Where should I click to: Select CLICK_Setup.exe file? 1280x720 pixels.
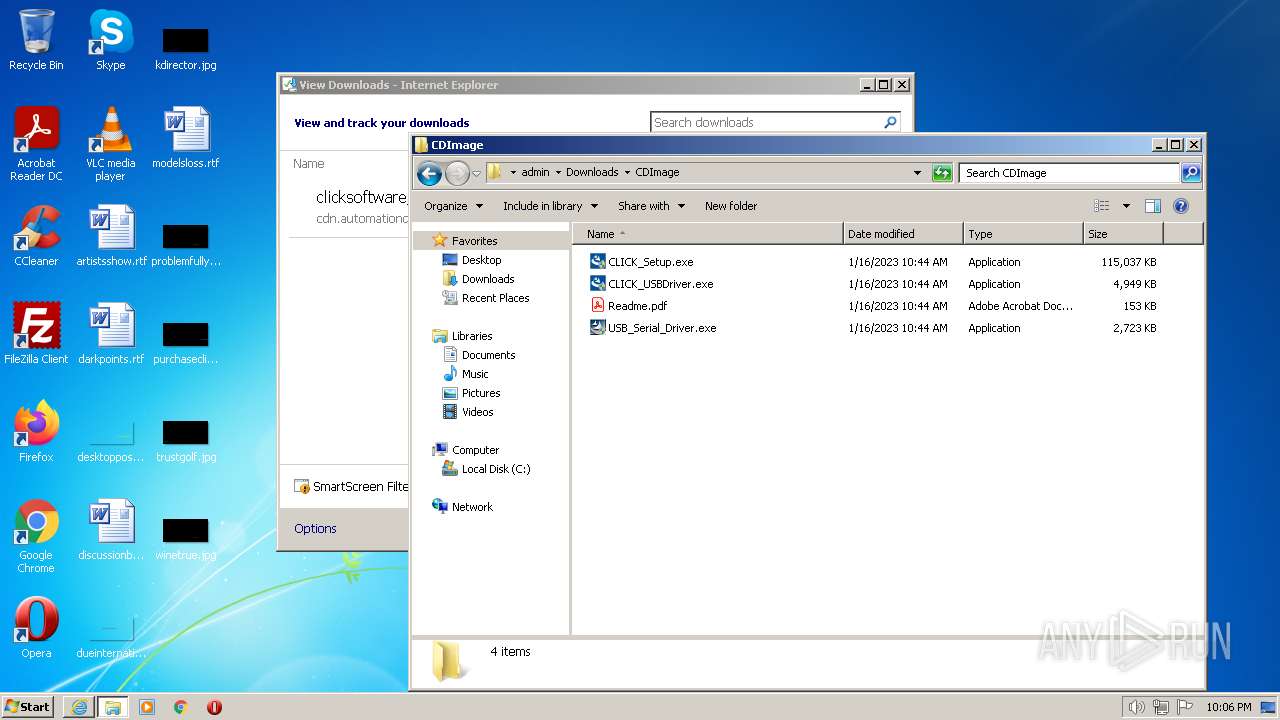642,262
